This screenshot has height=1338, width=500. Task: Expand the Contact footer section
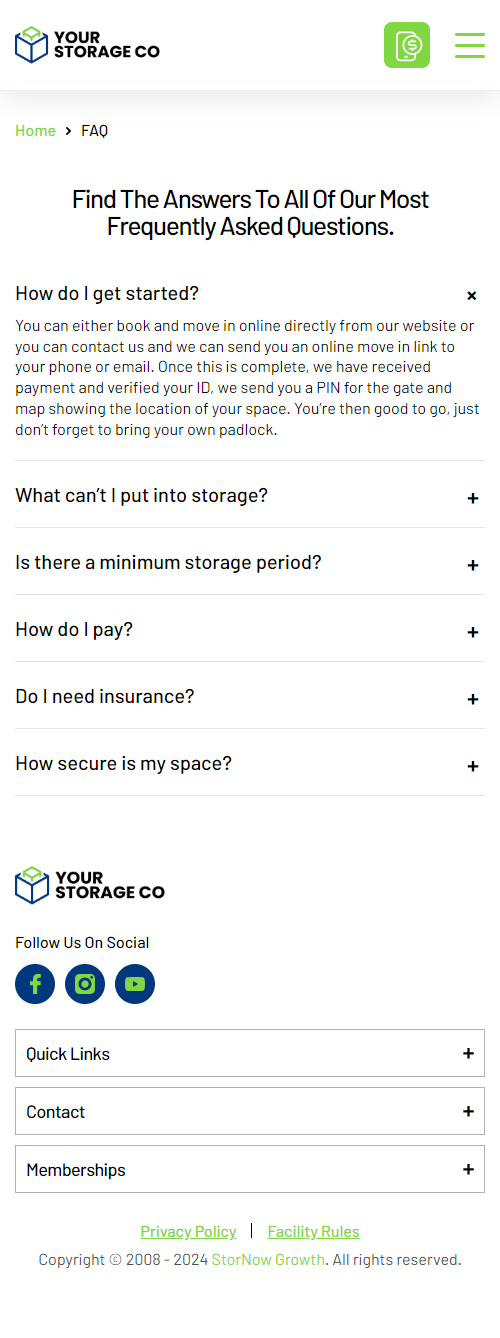point(250,1111)
